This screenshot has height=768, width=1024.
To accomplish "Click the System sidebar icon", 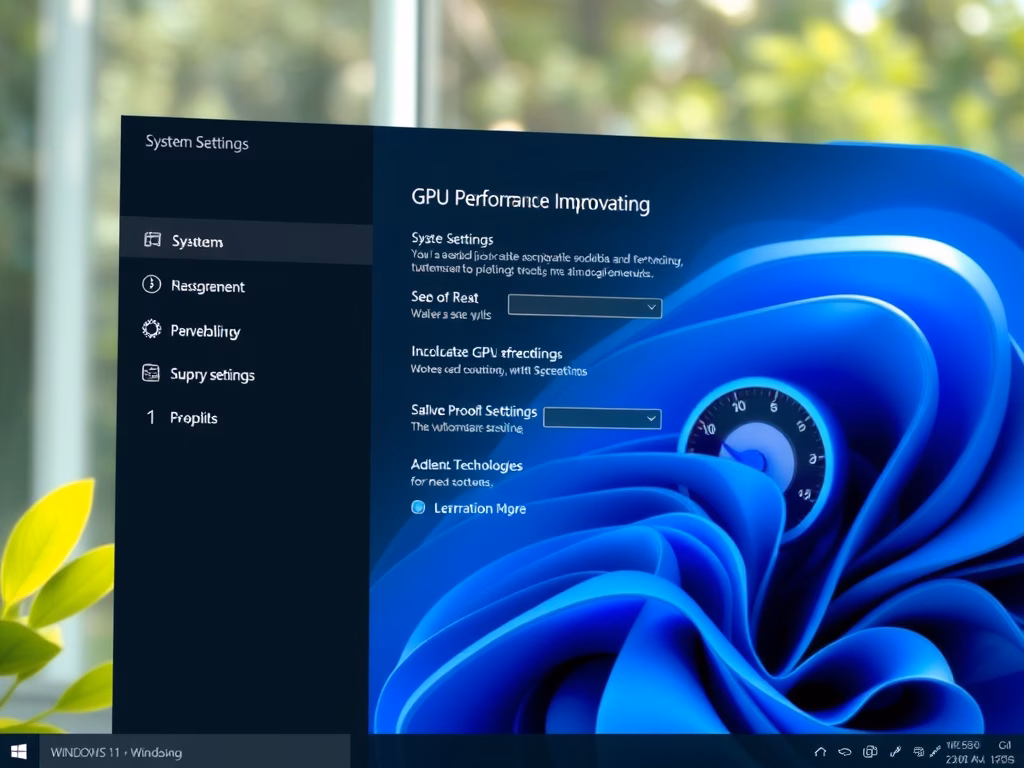I will (x=152, y=240).
